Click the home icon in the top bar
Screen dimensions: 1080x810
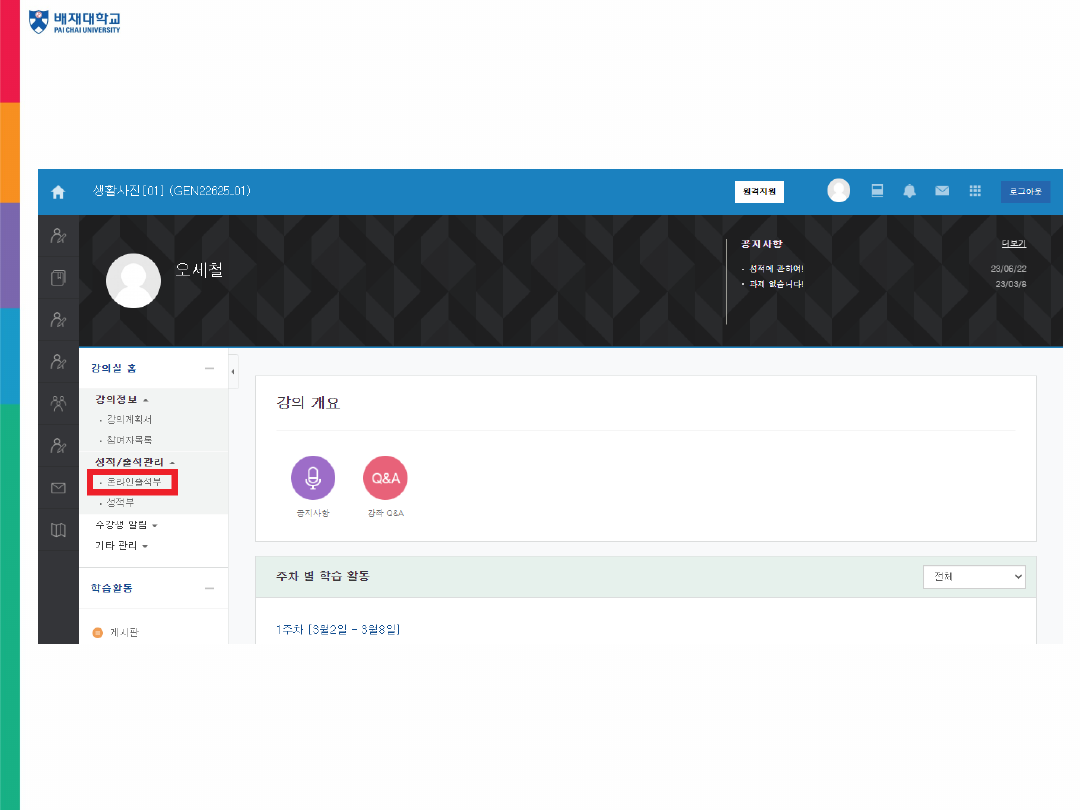(58, 192)
